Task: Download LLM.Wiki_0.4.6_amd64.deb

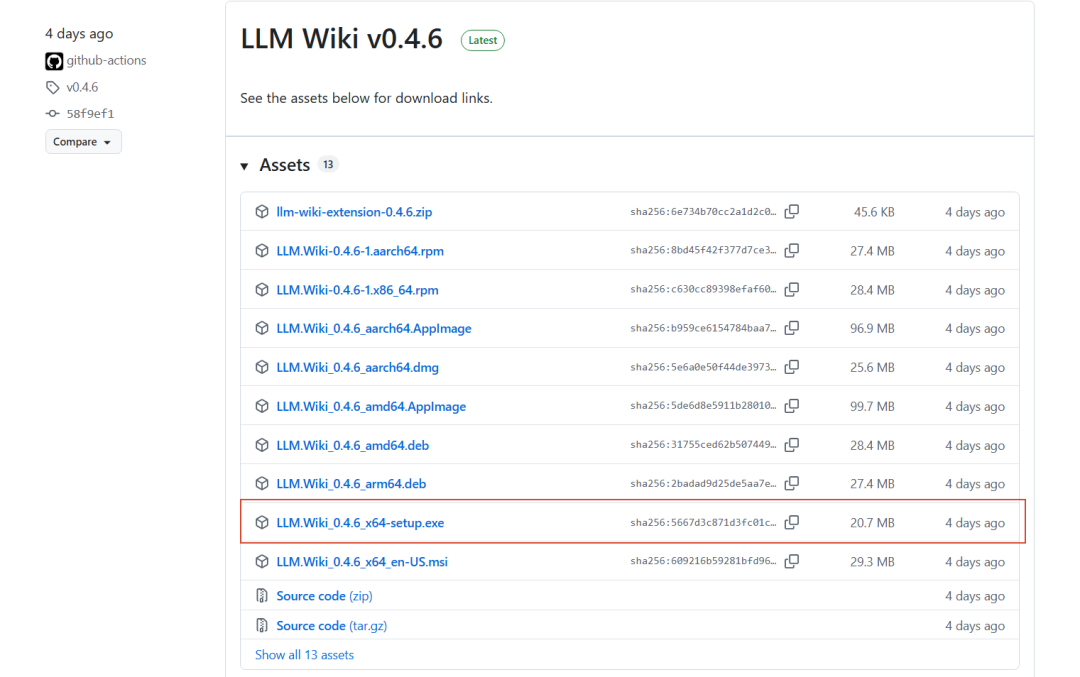Action: pyautogui.click(x=353, y=445)
